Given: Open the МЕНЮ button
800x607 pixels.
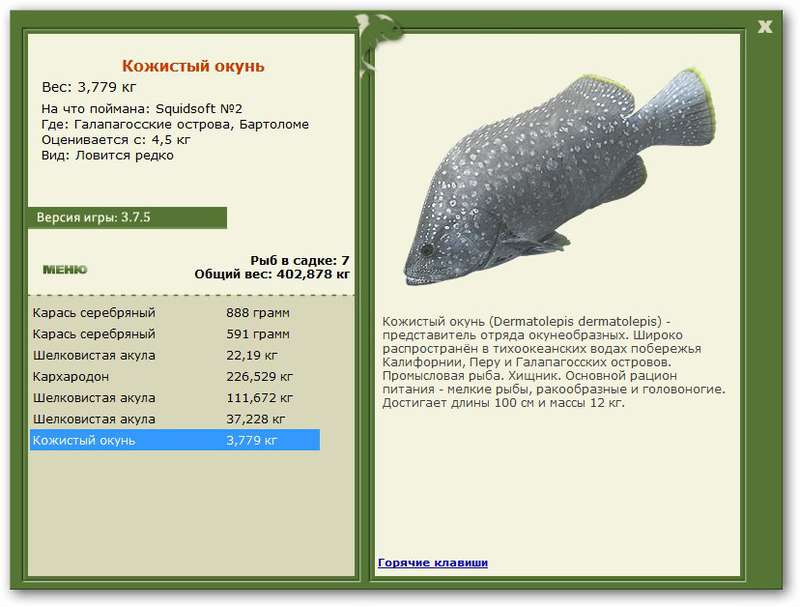Looking at the screenshot, I should [65, 269].
